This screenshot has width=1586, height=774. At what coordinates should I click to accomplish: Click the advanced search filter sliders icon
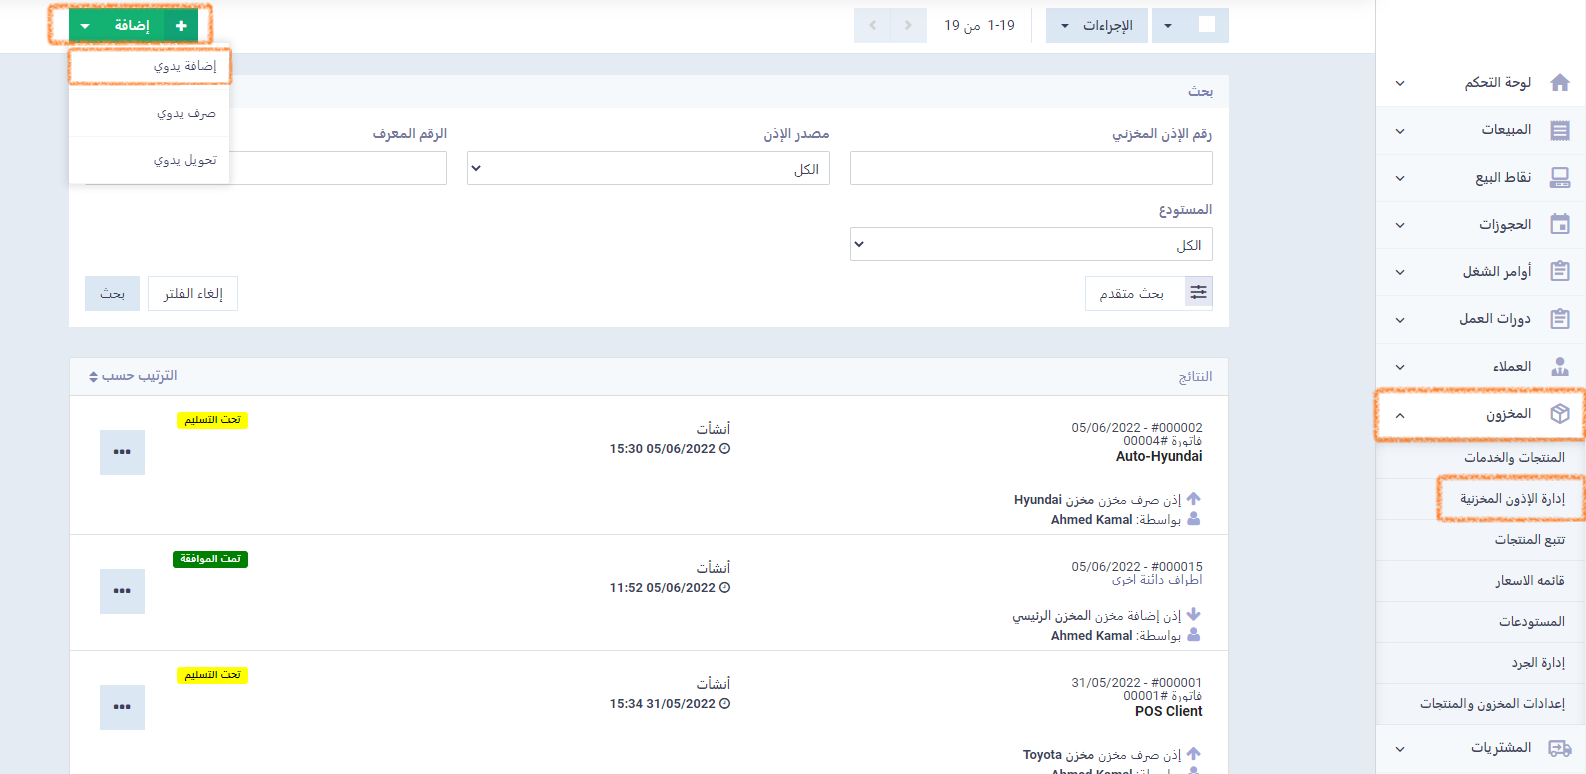point(1198,293)
